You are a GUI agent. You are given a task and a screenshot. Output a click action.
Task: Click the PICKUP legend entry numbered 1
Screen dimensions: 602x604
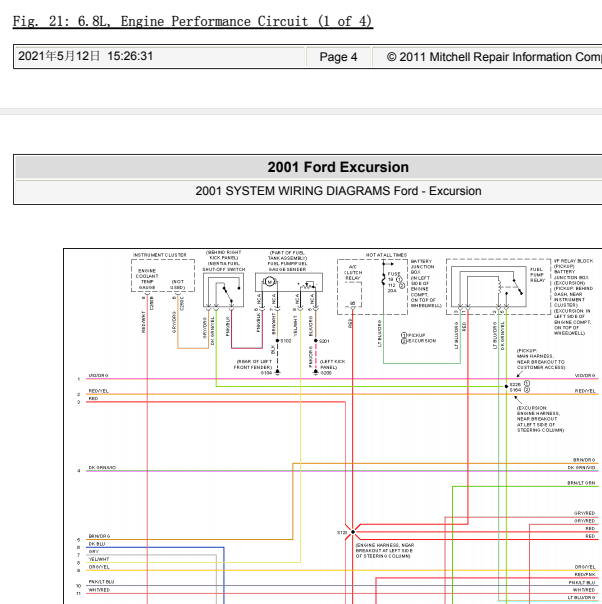click(x=413, y=335)
